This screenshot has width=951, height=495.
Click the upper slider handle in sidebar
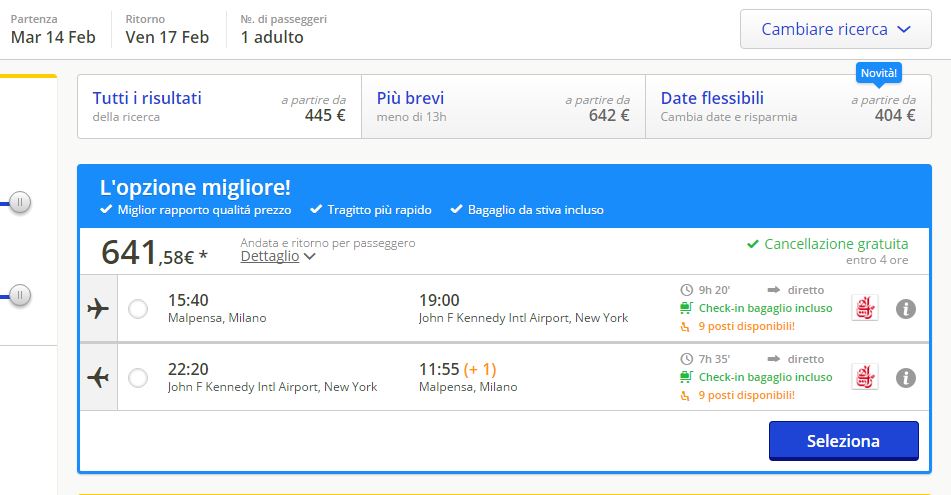tap(19, 203)
